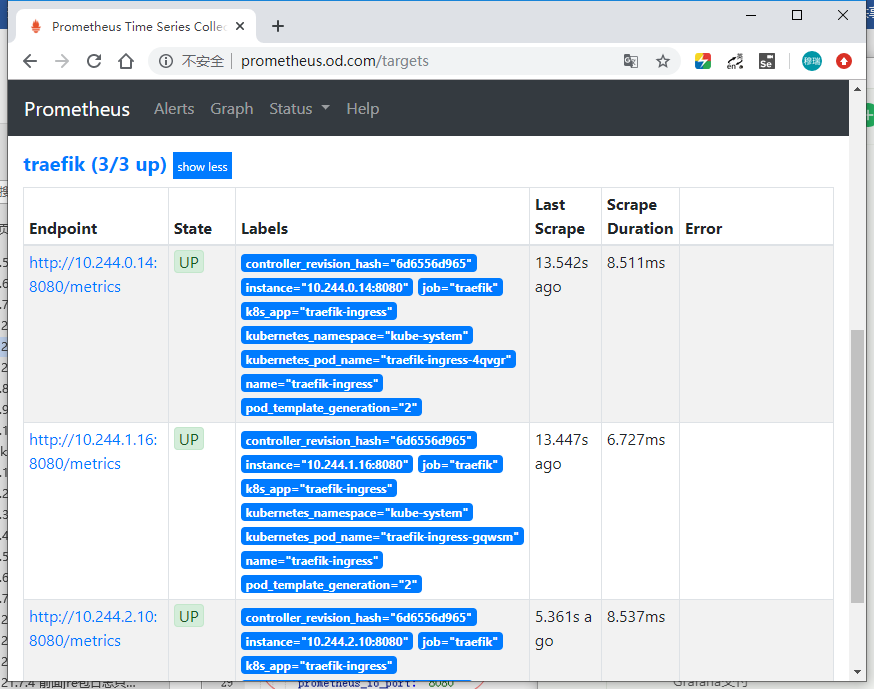Click the traefik (3/3 up) heading
This screenshot has height=689, width=874.
95,165
